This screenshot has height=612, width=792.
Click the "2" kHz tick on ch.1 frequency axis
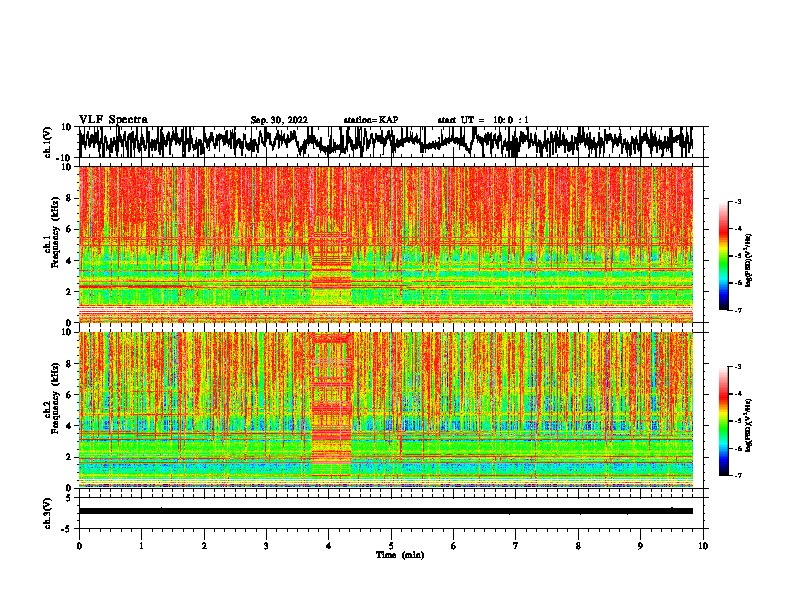tap(69, 292)
